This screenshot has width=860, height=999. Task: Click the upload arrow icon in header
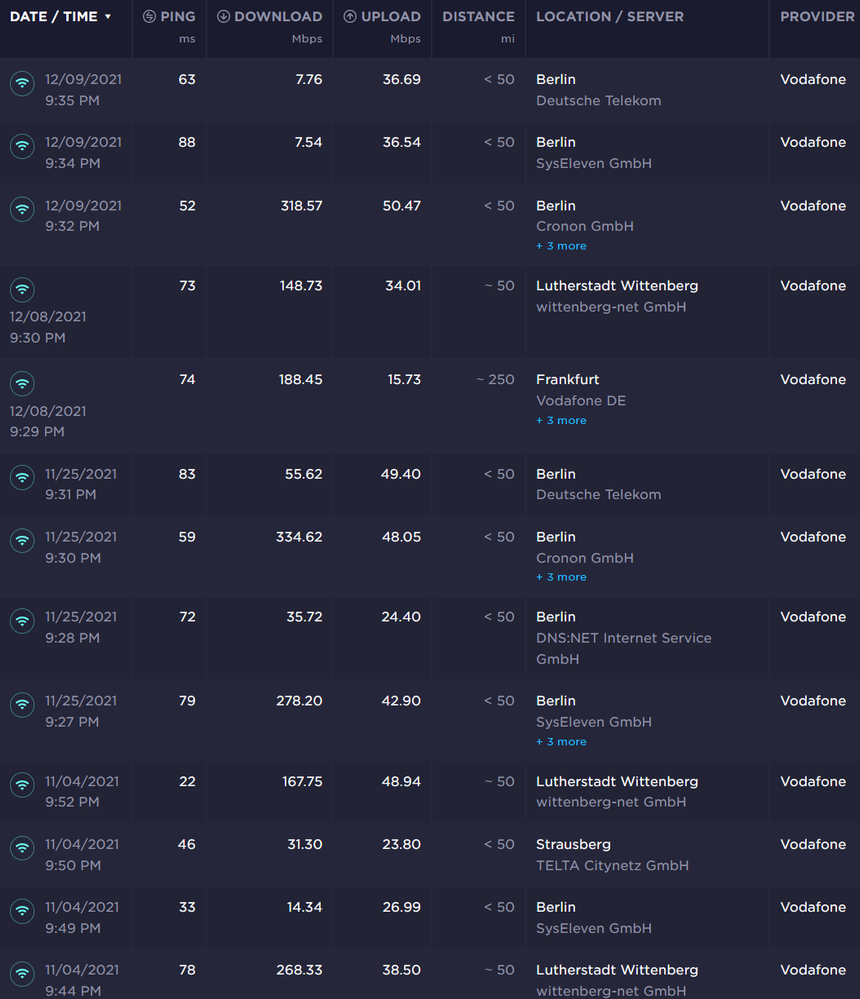click(x=350, y=17)
